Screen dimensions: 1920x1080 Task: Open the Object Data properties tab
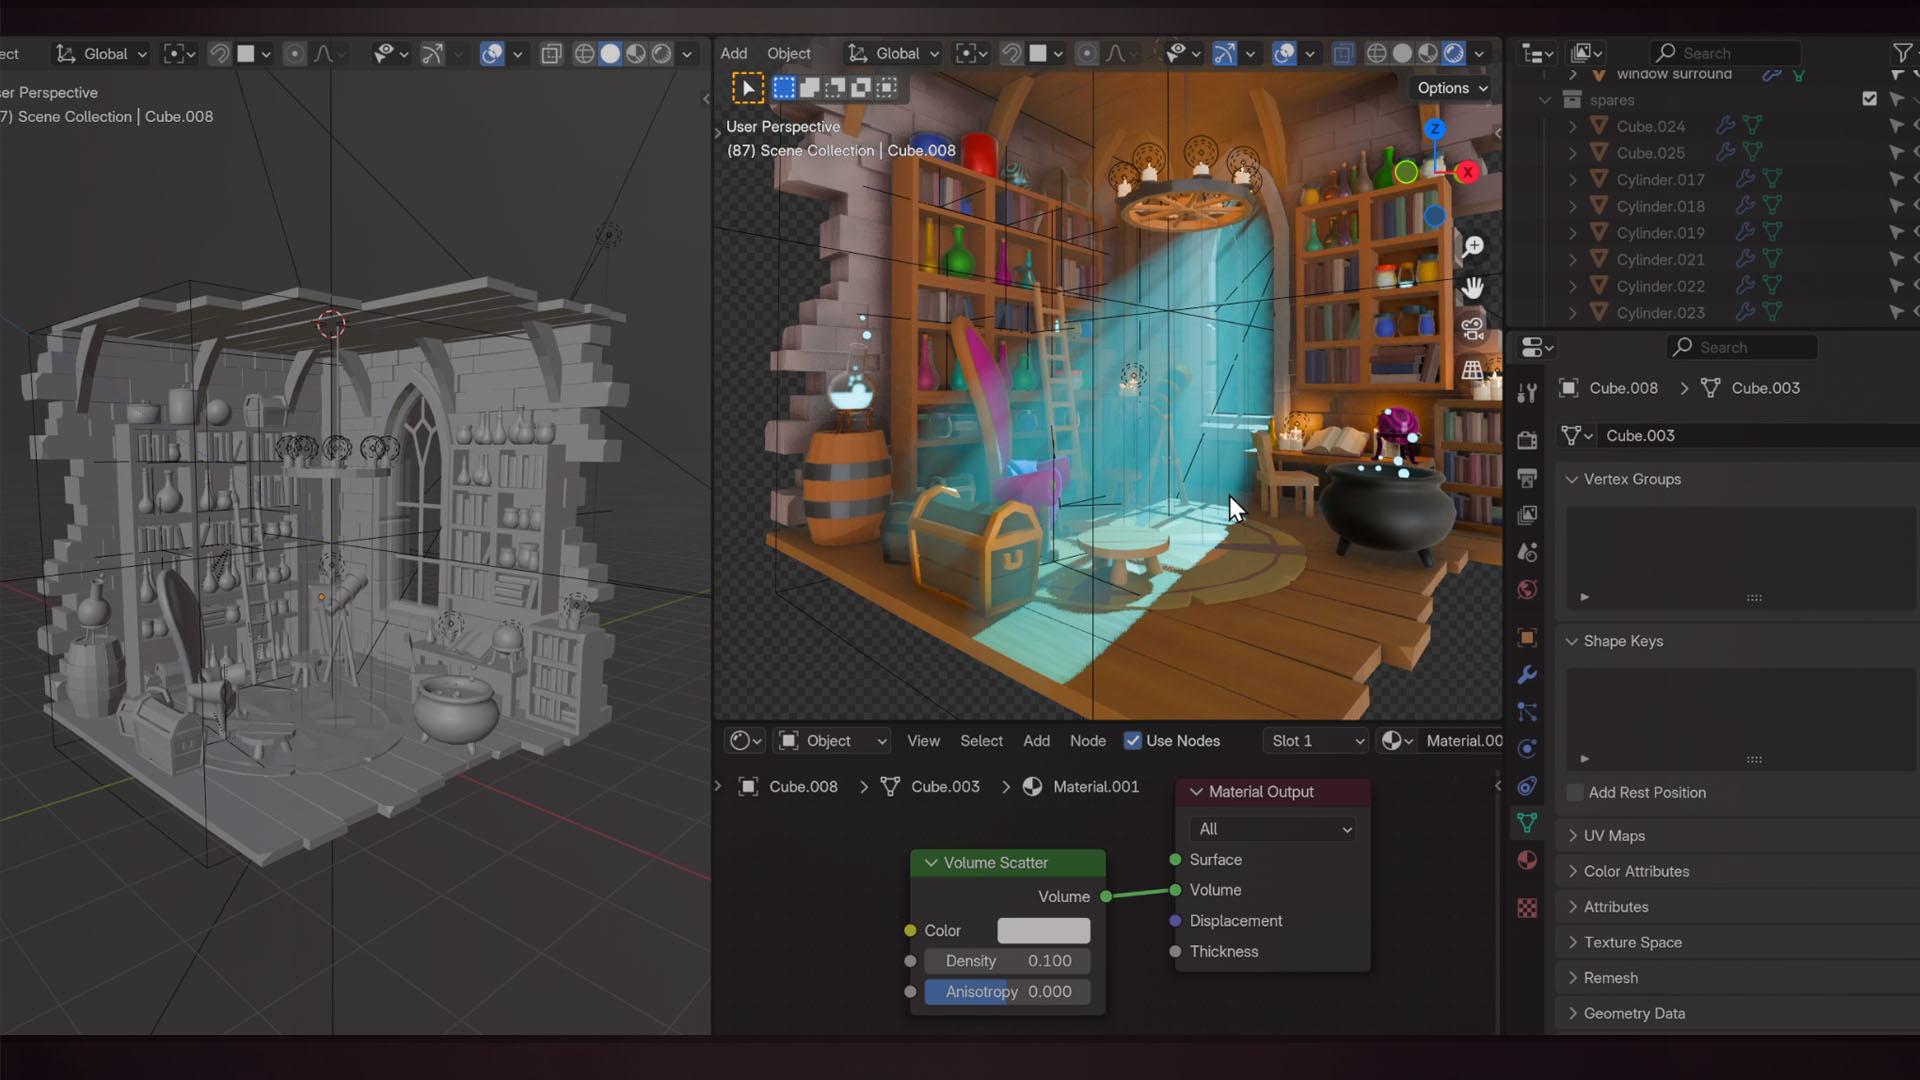coord(1527,823)
